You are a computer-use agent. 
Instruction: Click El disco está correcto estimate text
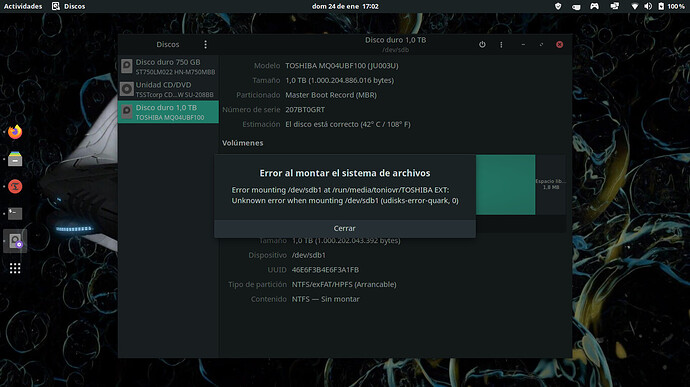tap(348, 124)
